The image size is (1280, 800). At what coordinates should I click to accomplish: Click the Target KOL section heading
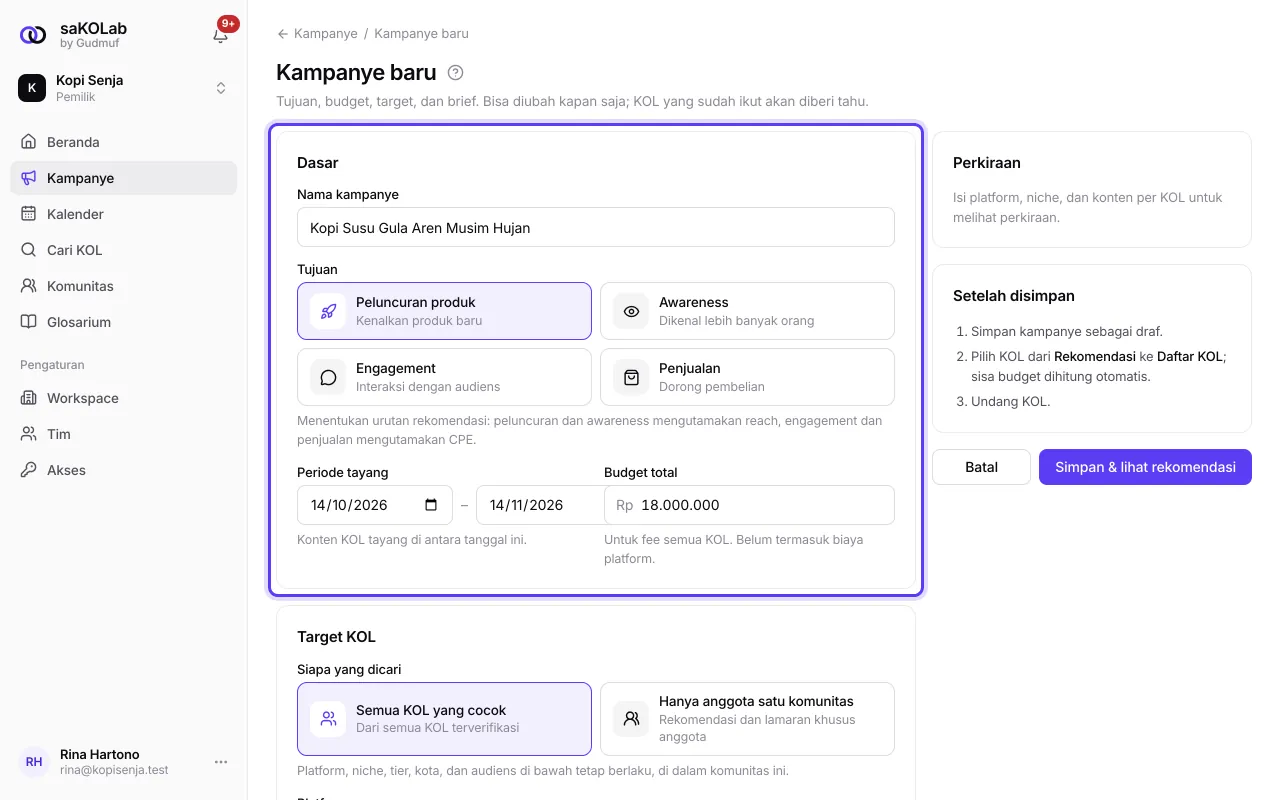click(337, 637)
